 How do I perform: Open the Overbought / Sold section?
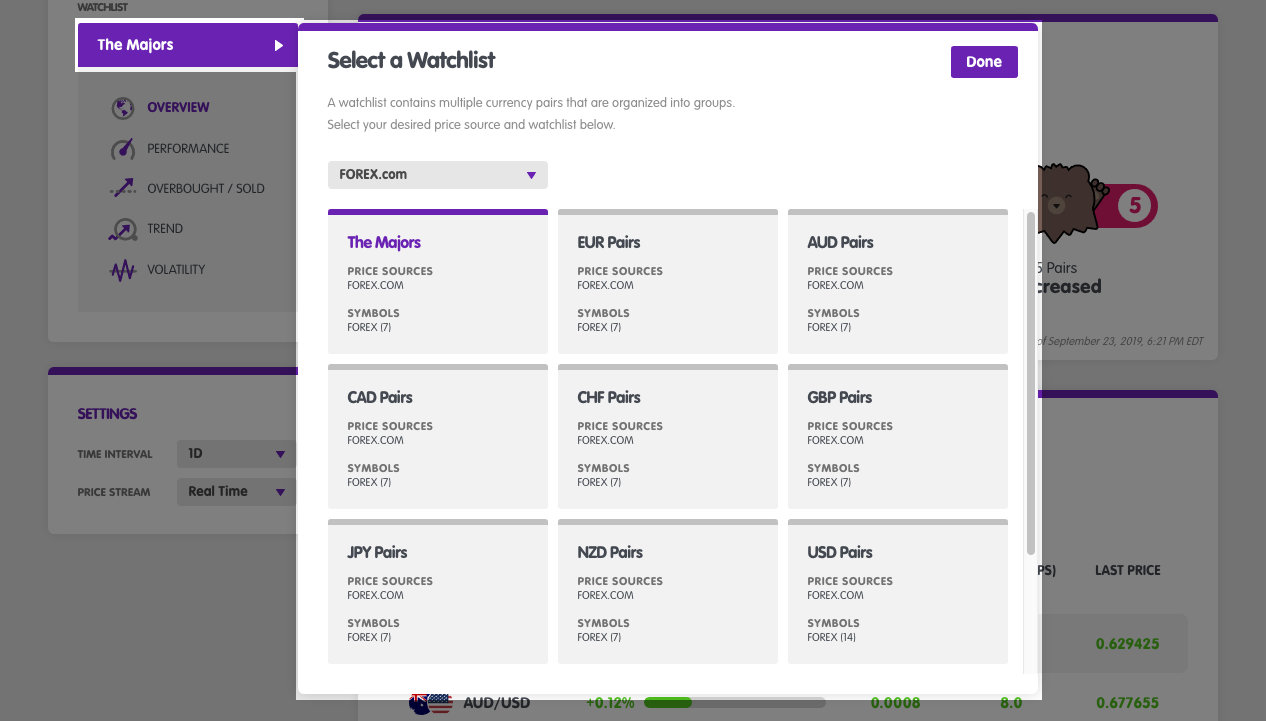[x=206, y=188]
